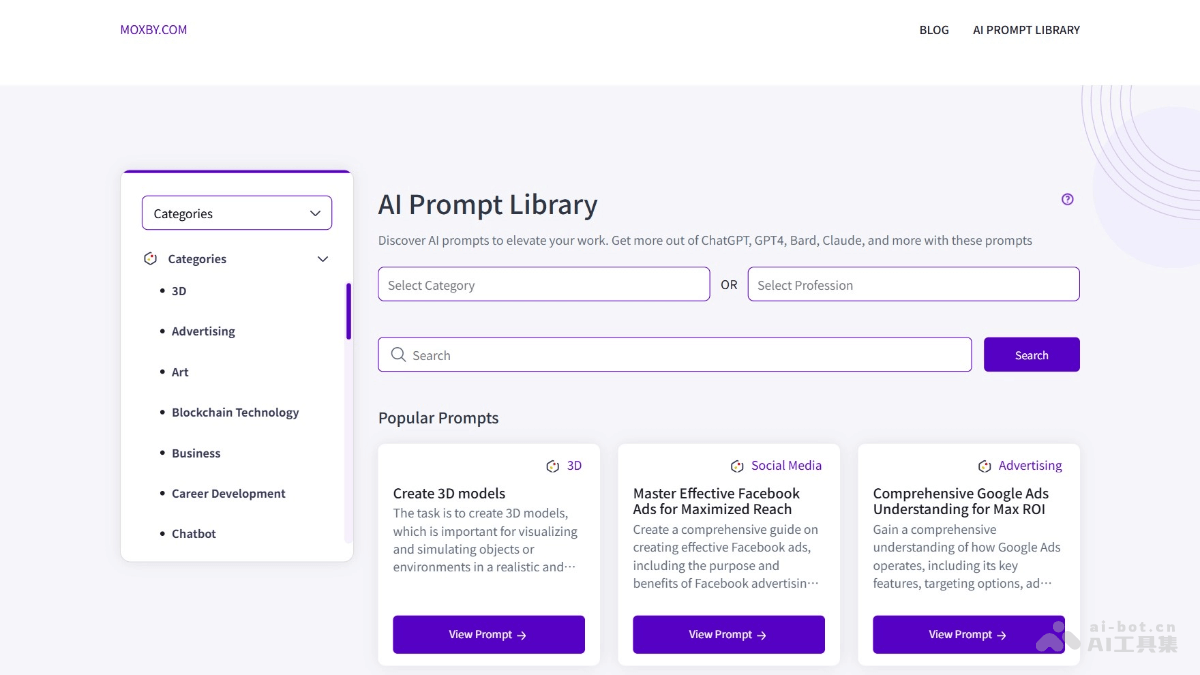The height and width of the screenshot is (675, 1200).
Task: Collapse the Categories list with its chevron
Action: (x=322, y=258)
